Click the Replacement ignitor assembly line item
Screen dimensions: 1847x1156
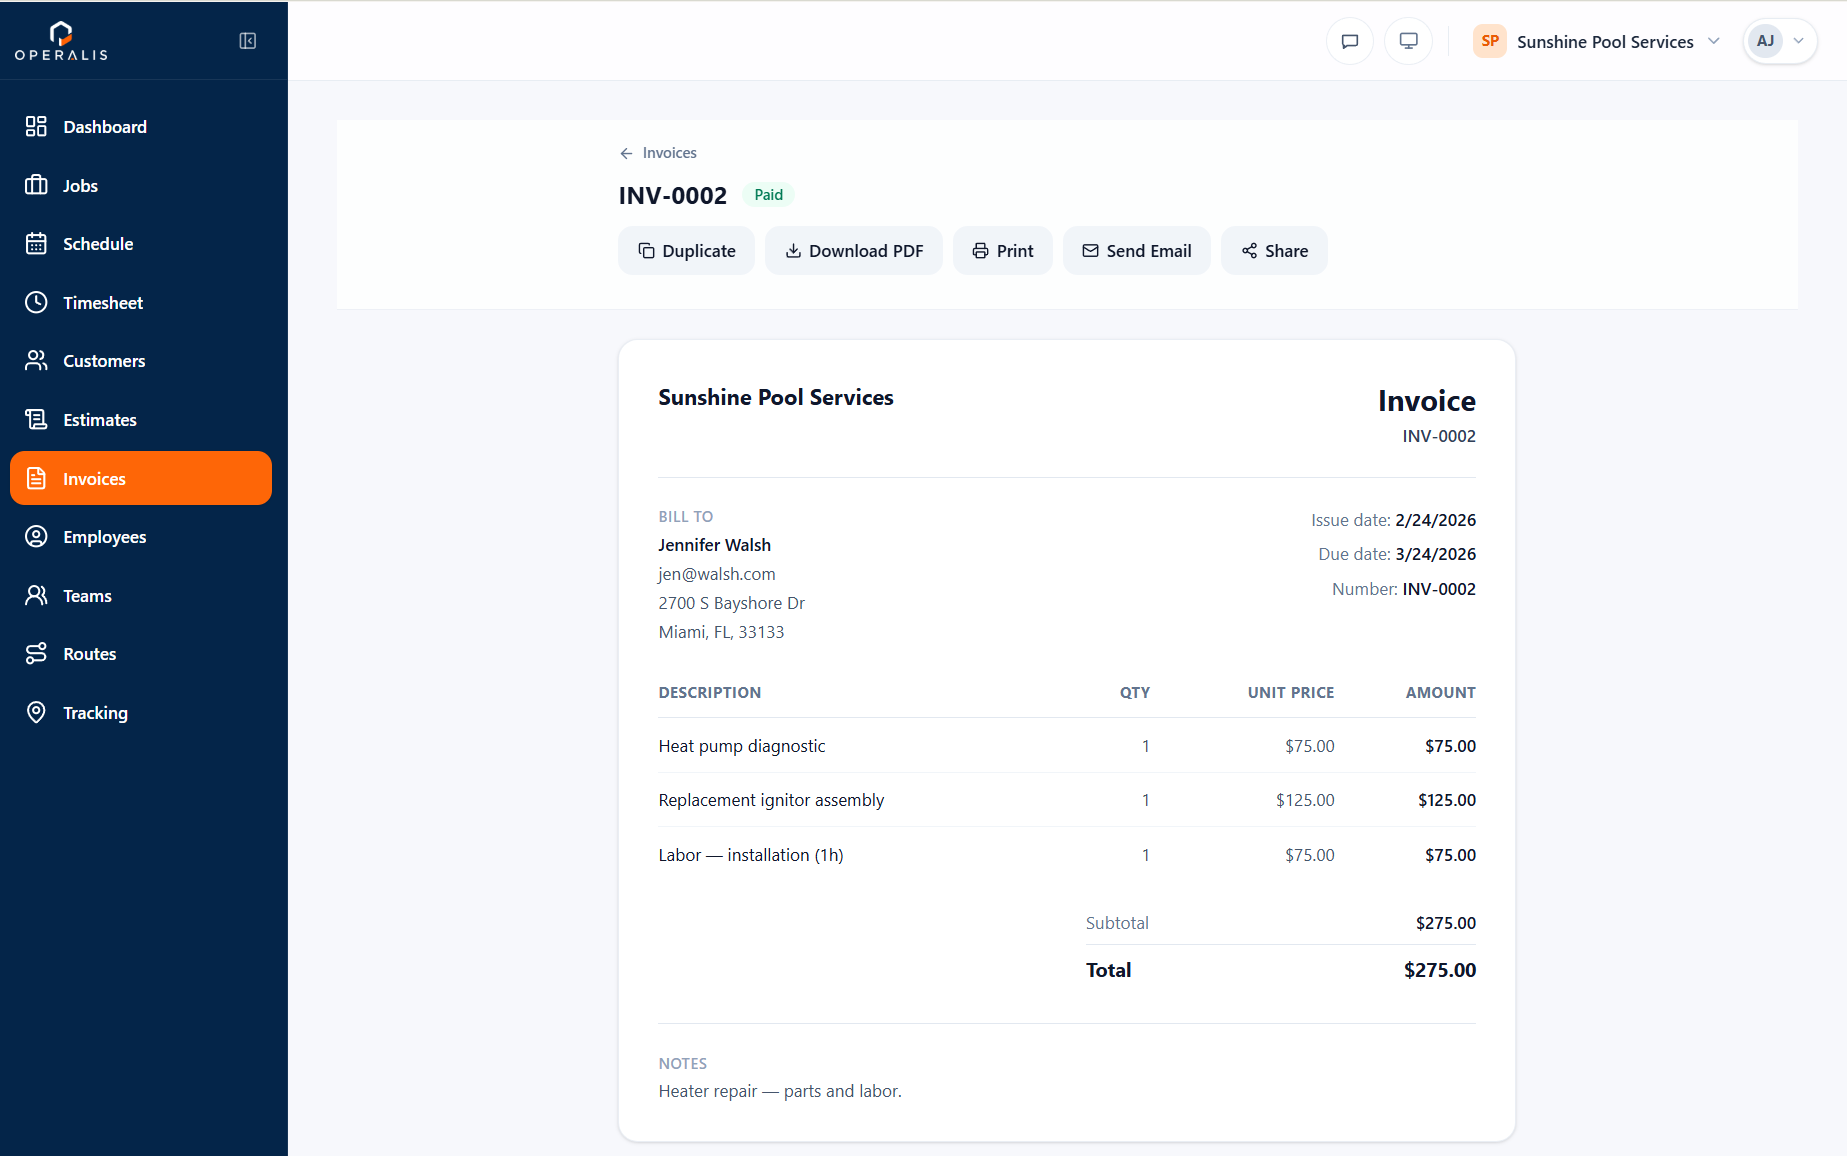tap(771, 800)
